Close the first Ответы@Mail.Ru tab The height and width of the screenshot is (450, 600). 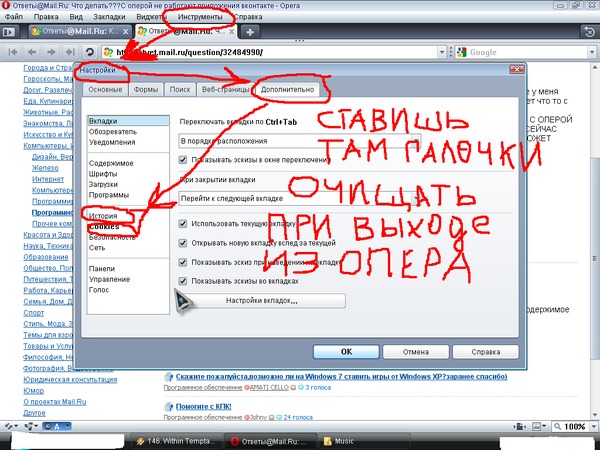pos(126,32)
